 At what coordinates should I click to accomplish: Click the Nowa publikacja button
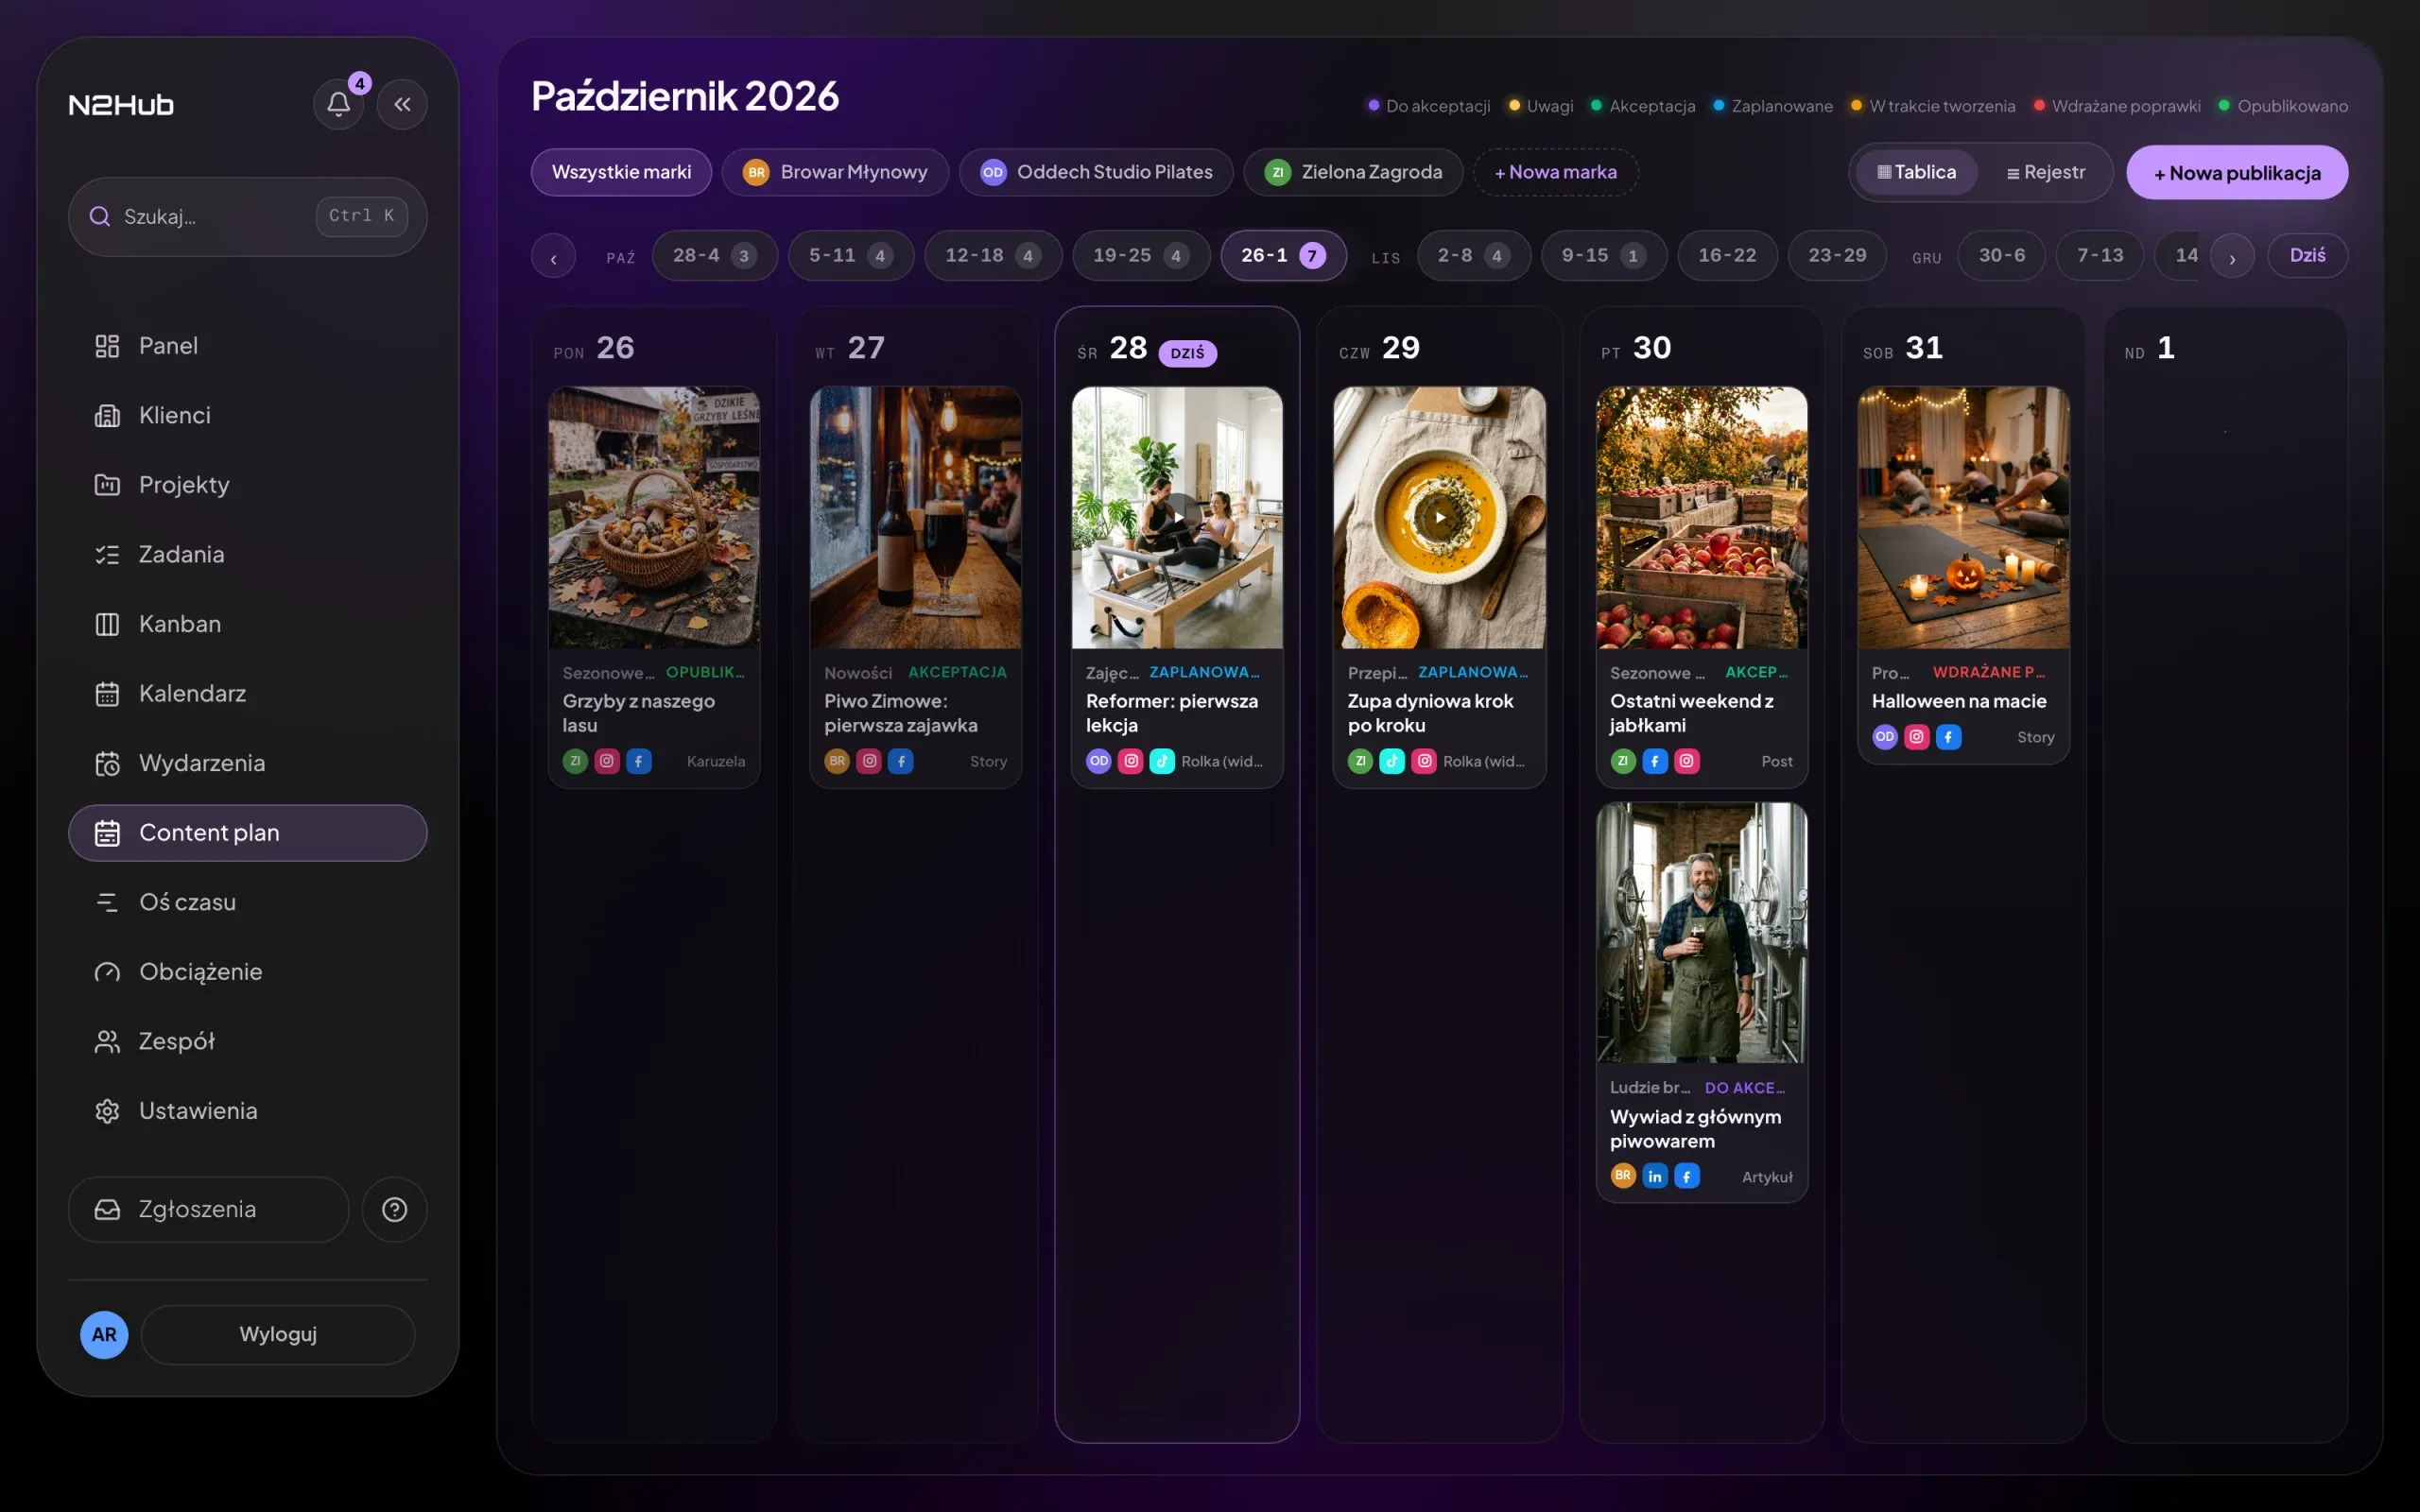[x=2237, y=172]
